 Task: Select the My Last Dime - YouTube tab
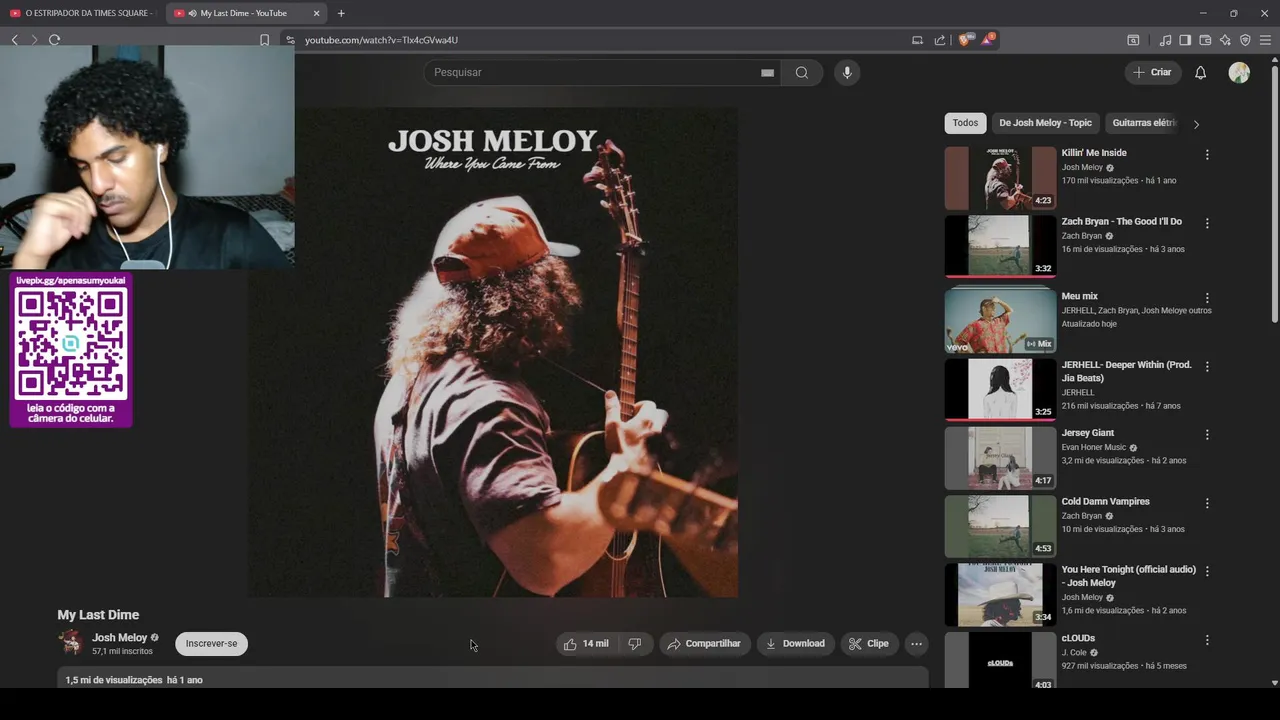click(246, 13)
